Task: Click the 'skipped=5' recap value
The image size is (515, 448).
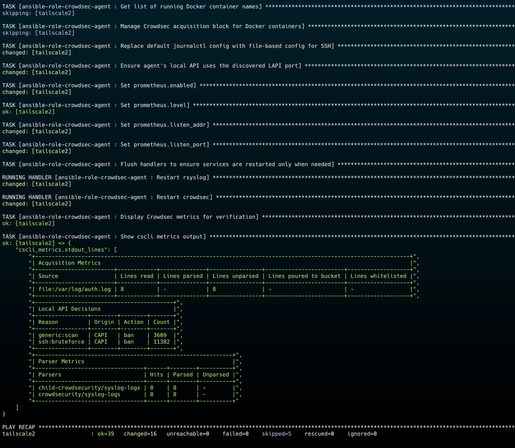Action: pos(276,434)
